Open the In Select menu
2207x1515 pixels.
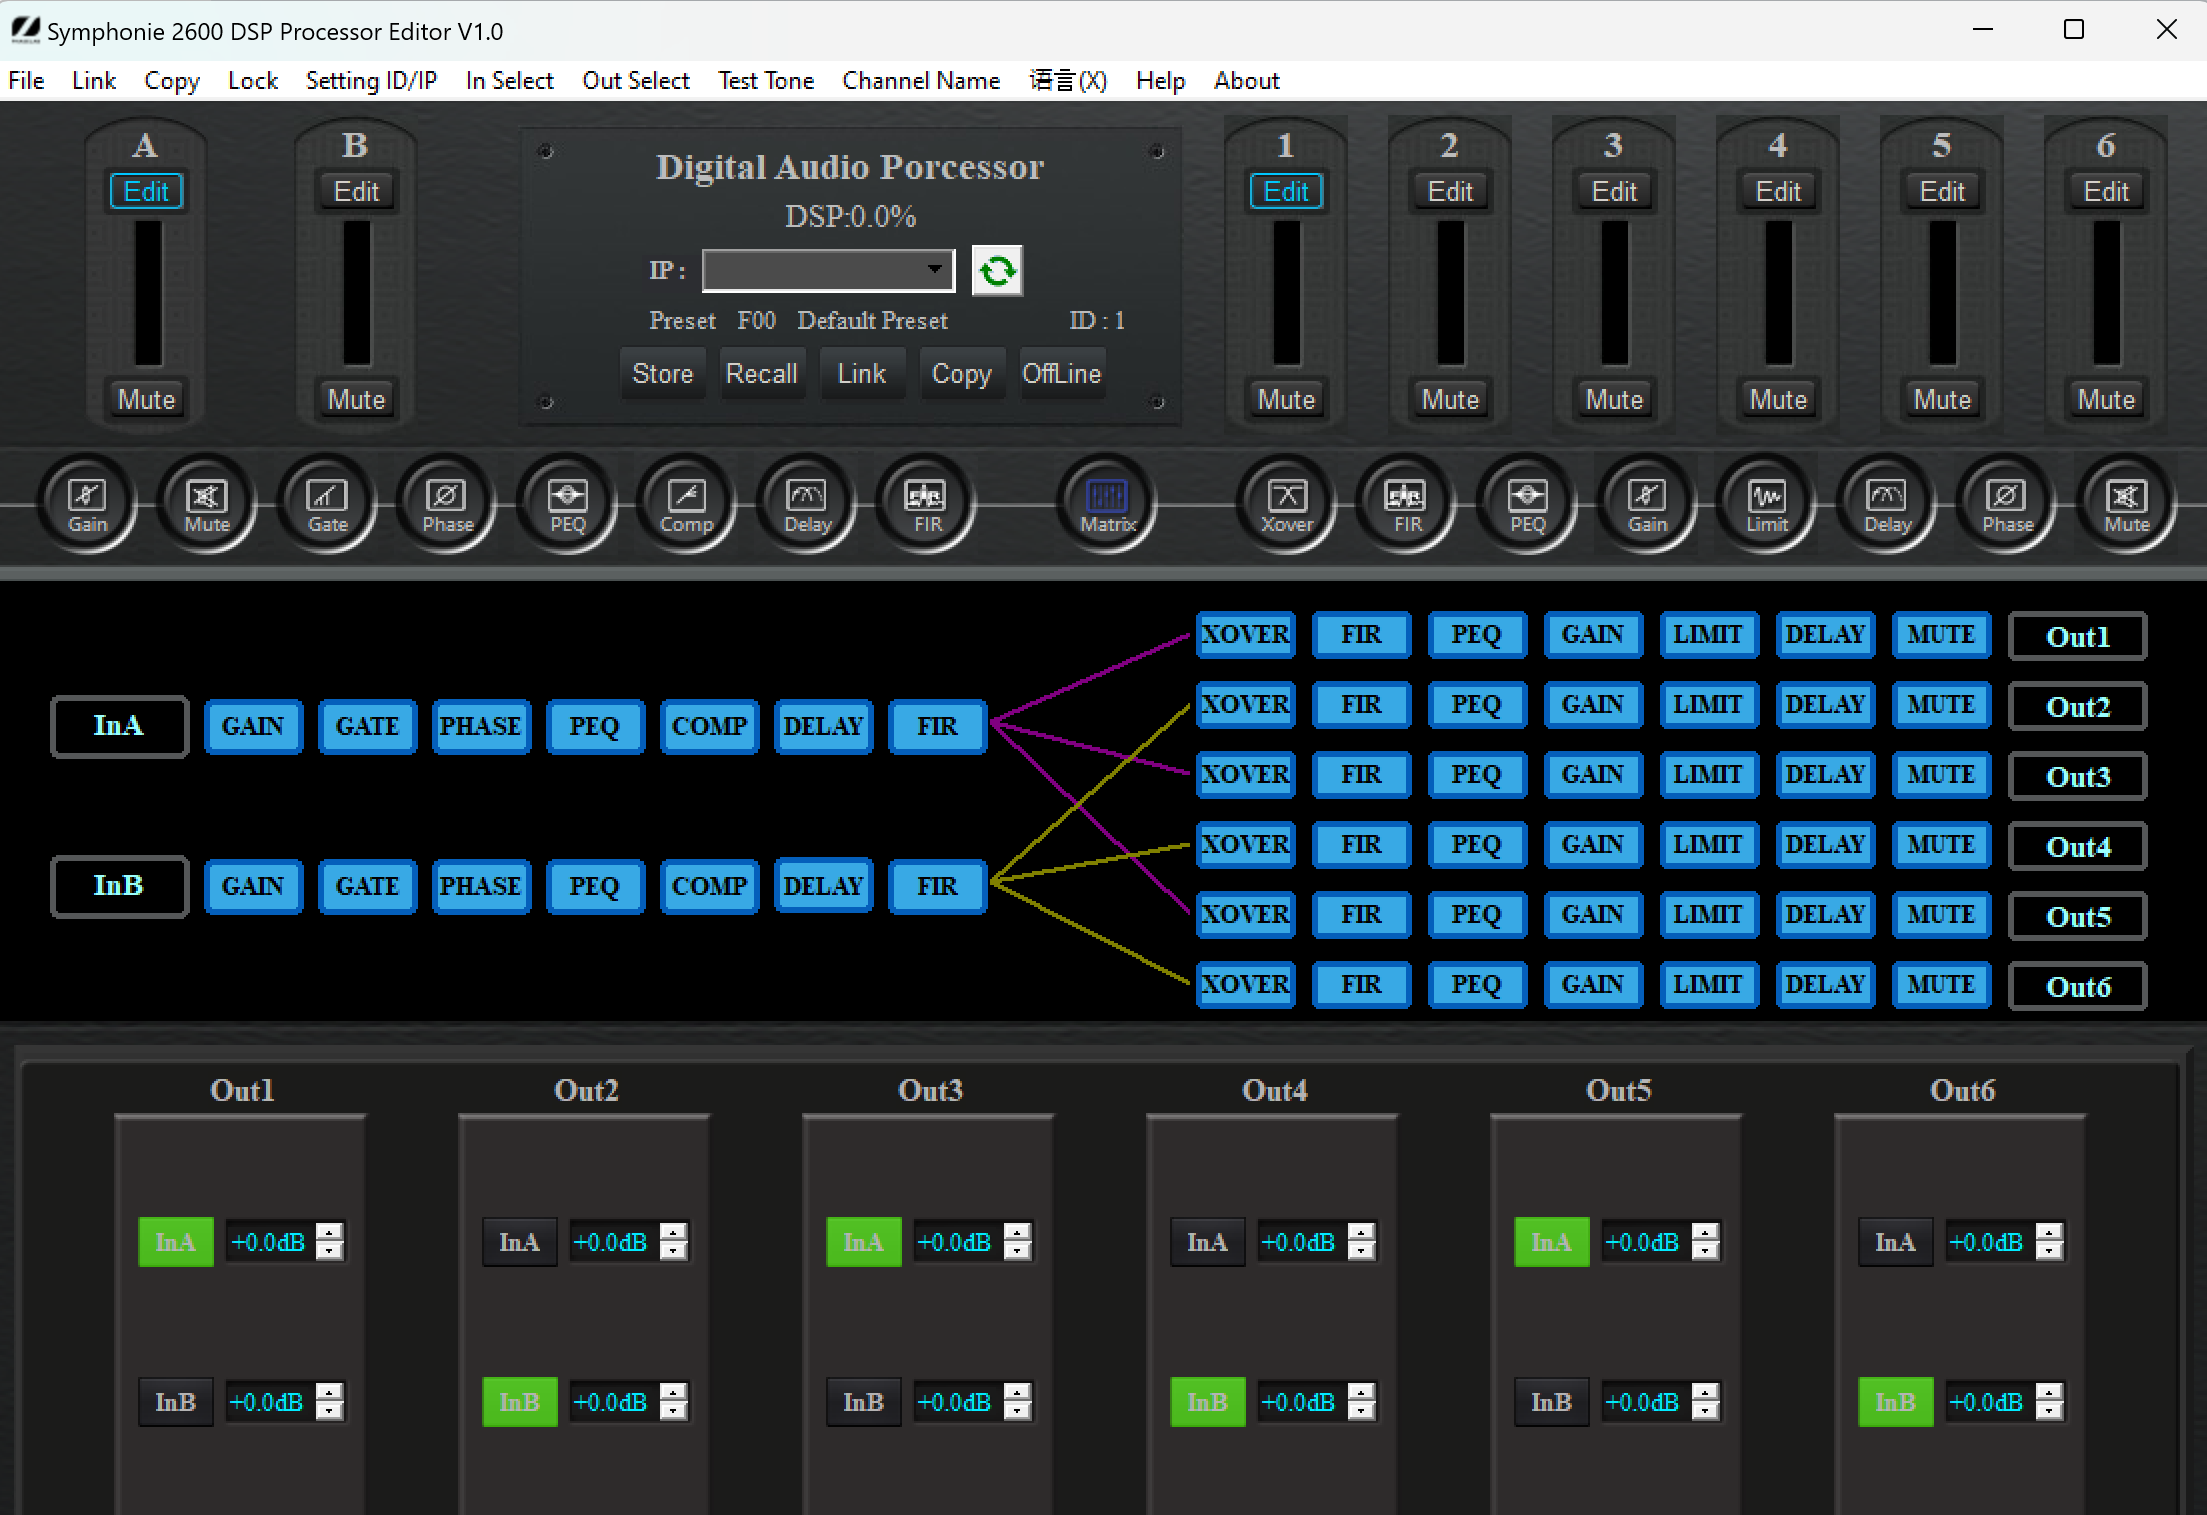[x=509, y=81]
